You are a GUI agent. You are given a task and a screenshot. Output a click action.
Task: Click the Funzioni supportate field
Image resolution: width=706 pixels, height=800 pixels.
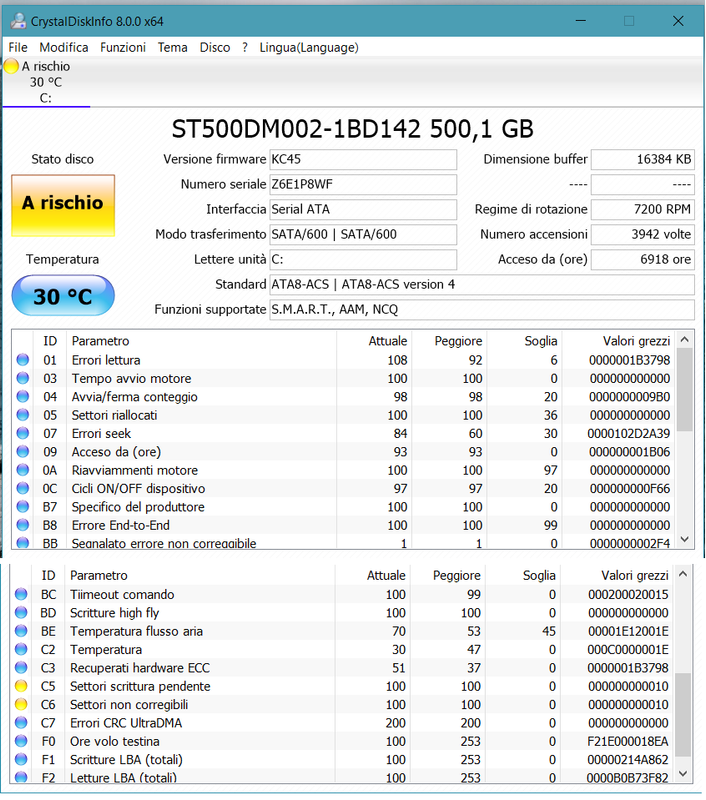482,309
